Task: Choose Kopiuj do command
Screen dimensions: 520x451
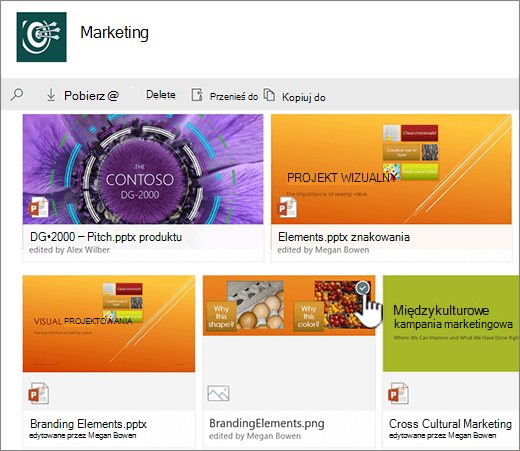Action: coord(304,97)
